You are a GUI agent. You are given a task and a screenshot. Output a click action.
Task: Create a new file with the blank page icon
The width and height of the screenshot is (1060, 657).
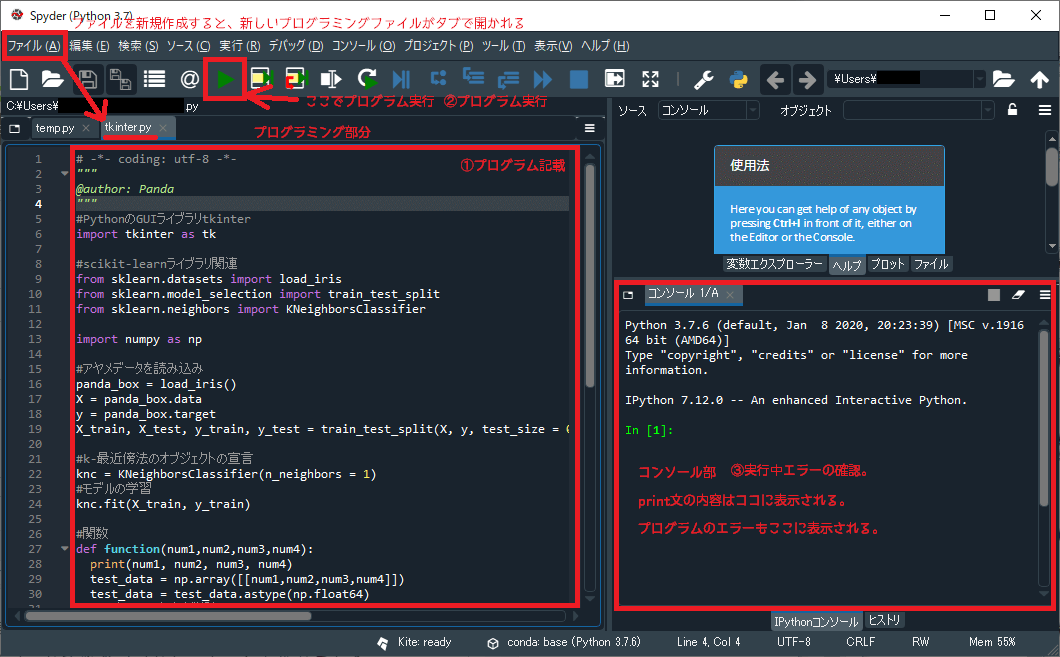(x=19, y=79)
